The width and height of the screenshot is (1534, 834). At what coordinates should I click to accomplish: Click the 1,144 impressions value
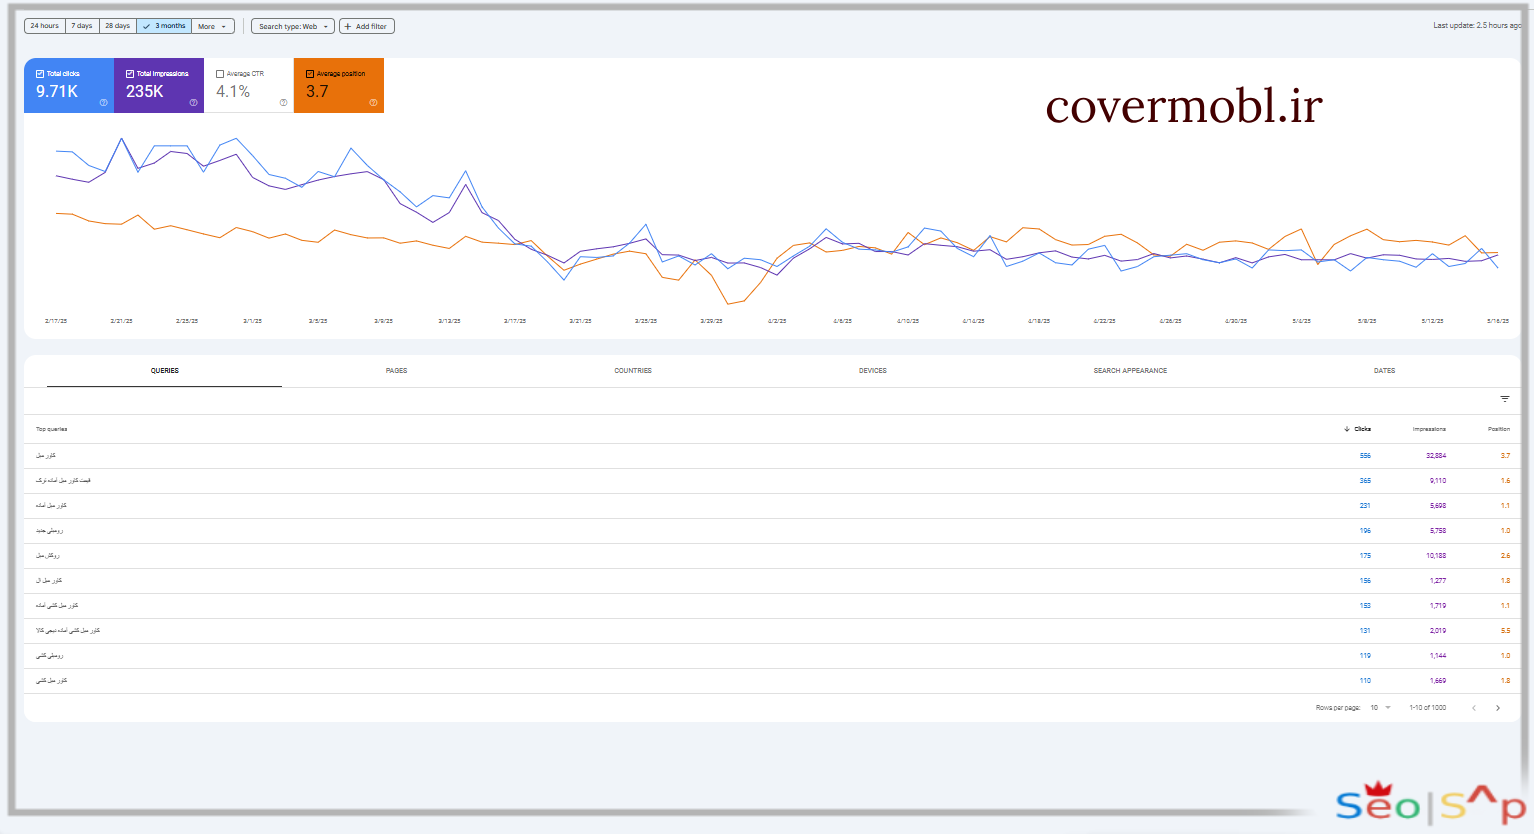click(x=1438, y=656)
